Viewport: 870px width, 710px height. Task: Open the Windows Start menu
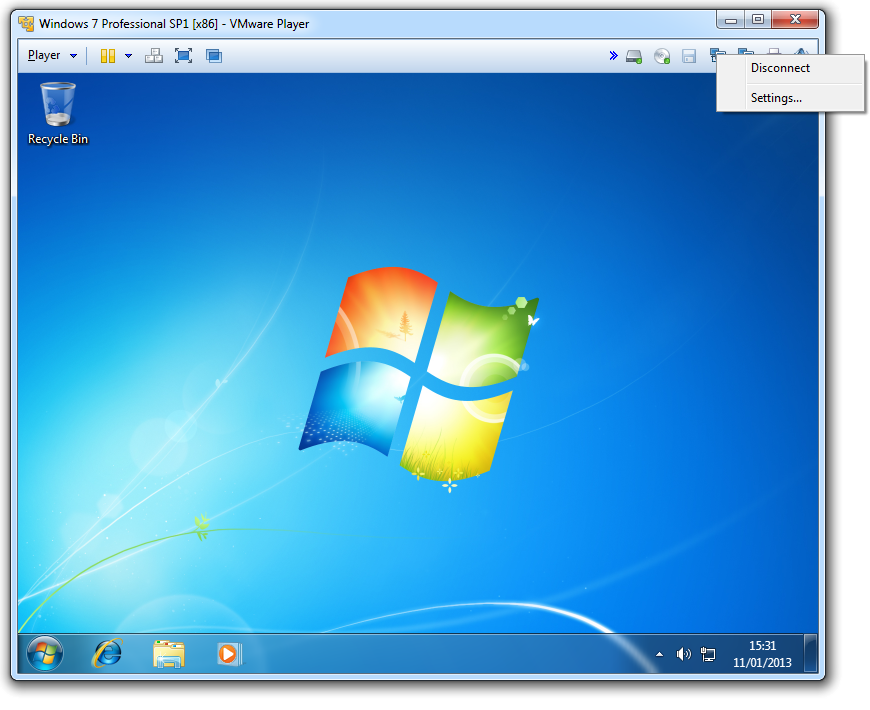point(45,654)
